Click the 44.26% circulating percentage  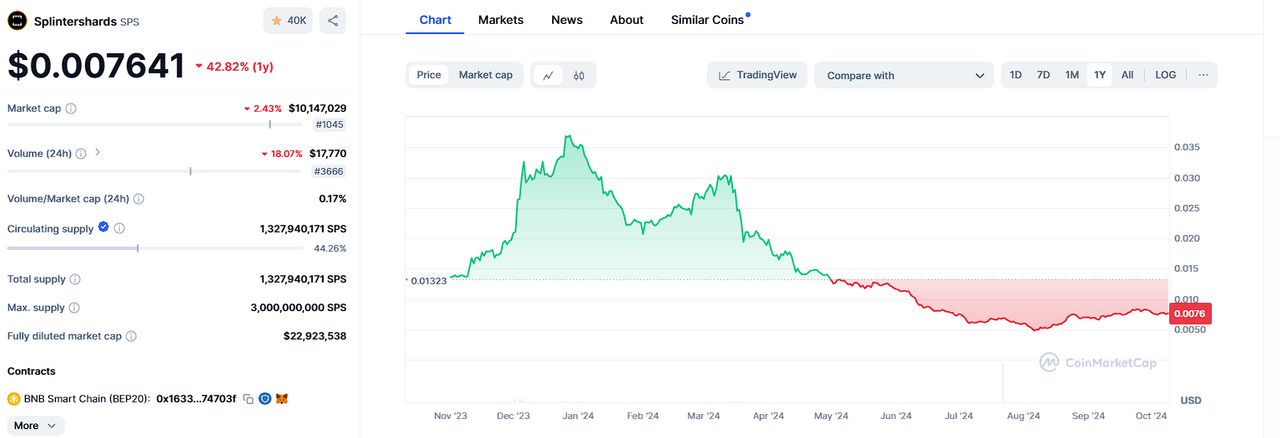[330, 248]
